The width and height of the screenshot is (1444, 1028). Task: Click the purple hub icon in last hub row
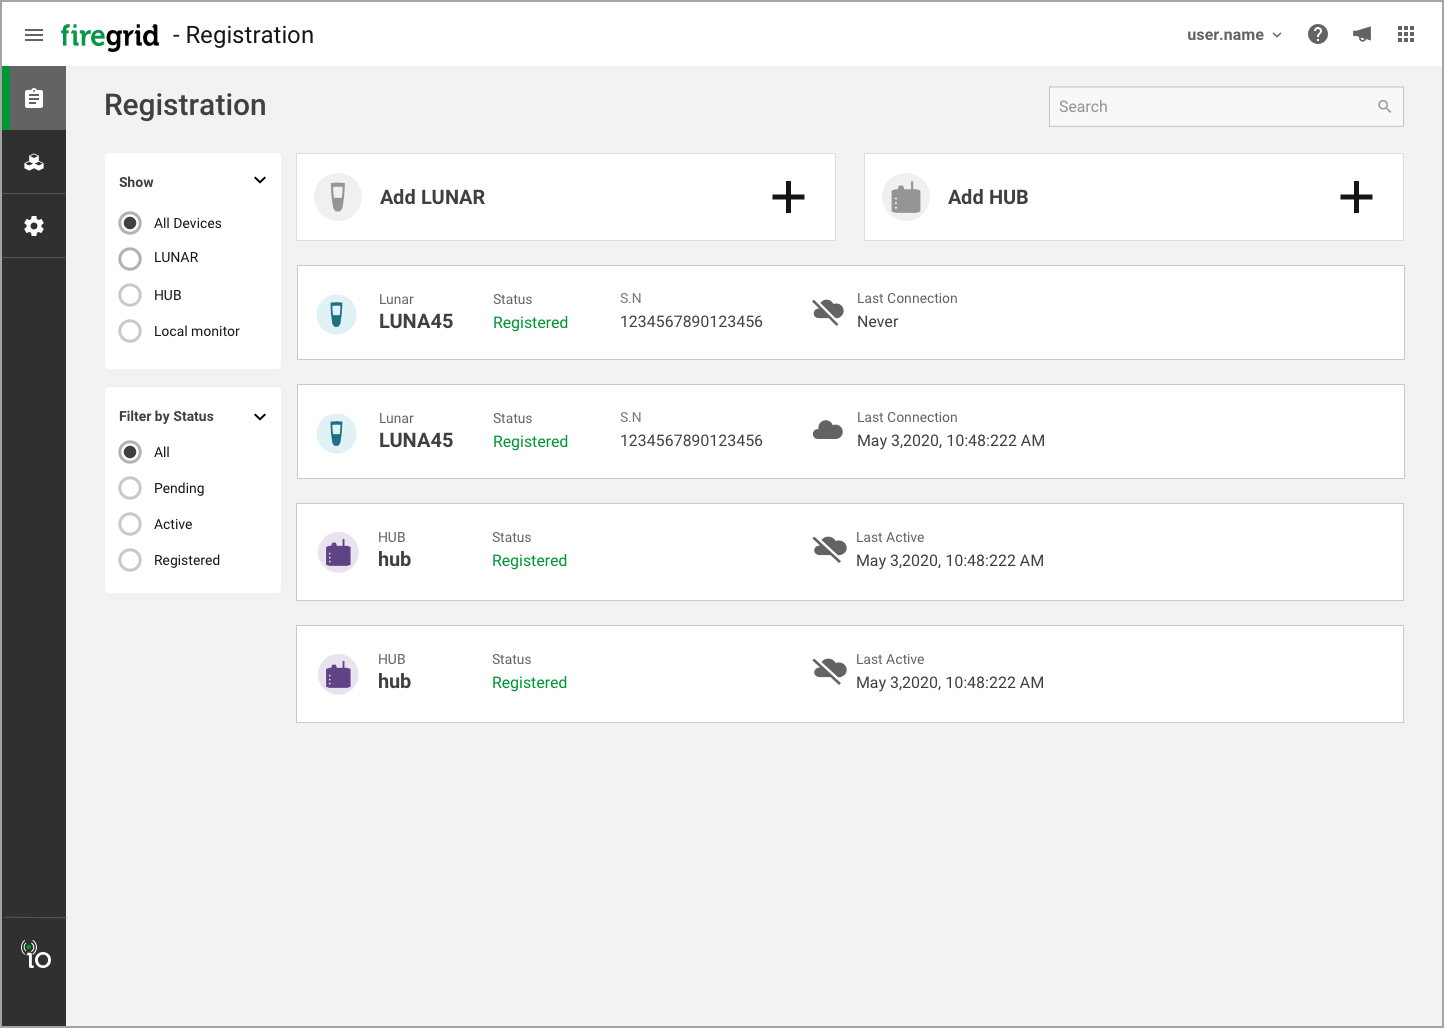pyautogui.click(x=338, y=674)
